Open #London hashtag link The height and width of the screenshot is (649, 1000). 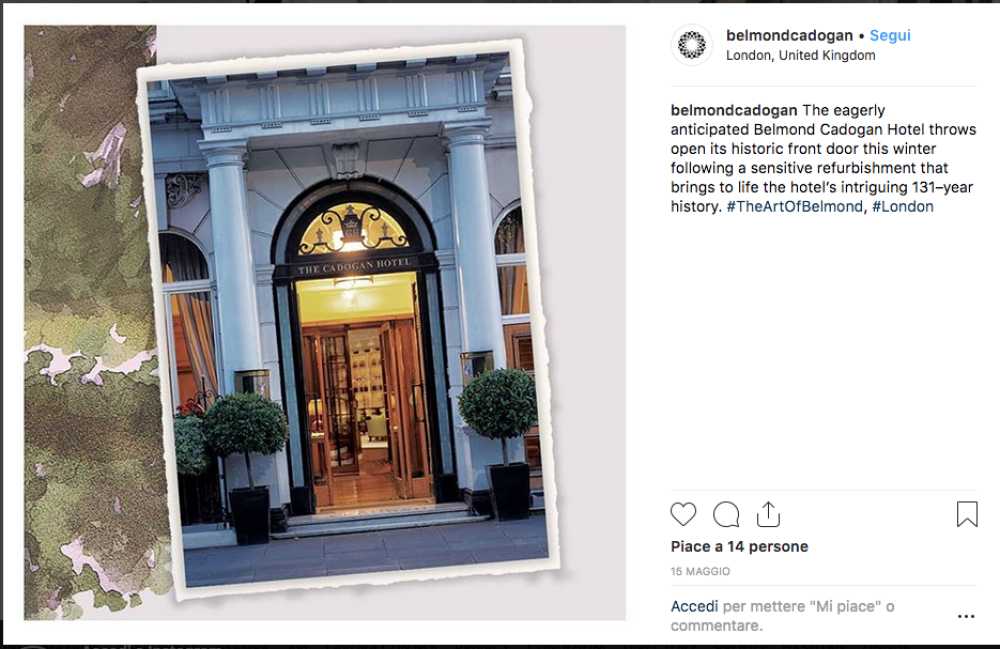902,207
